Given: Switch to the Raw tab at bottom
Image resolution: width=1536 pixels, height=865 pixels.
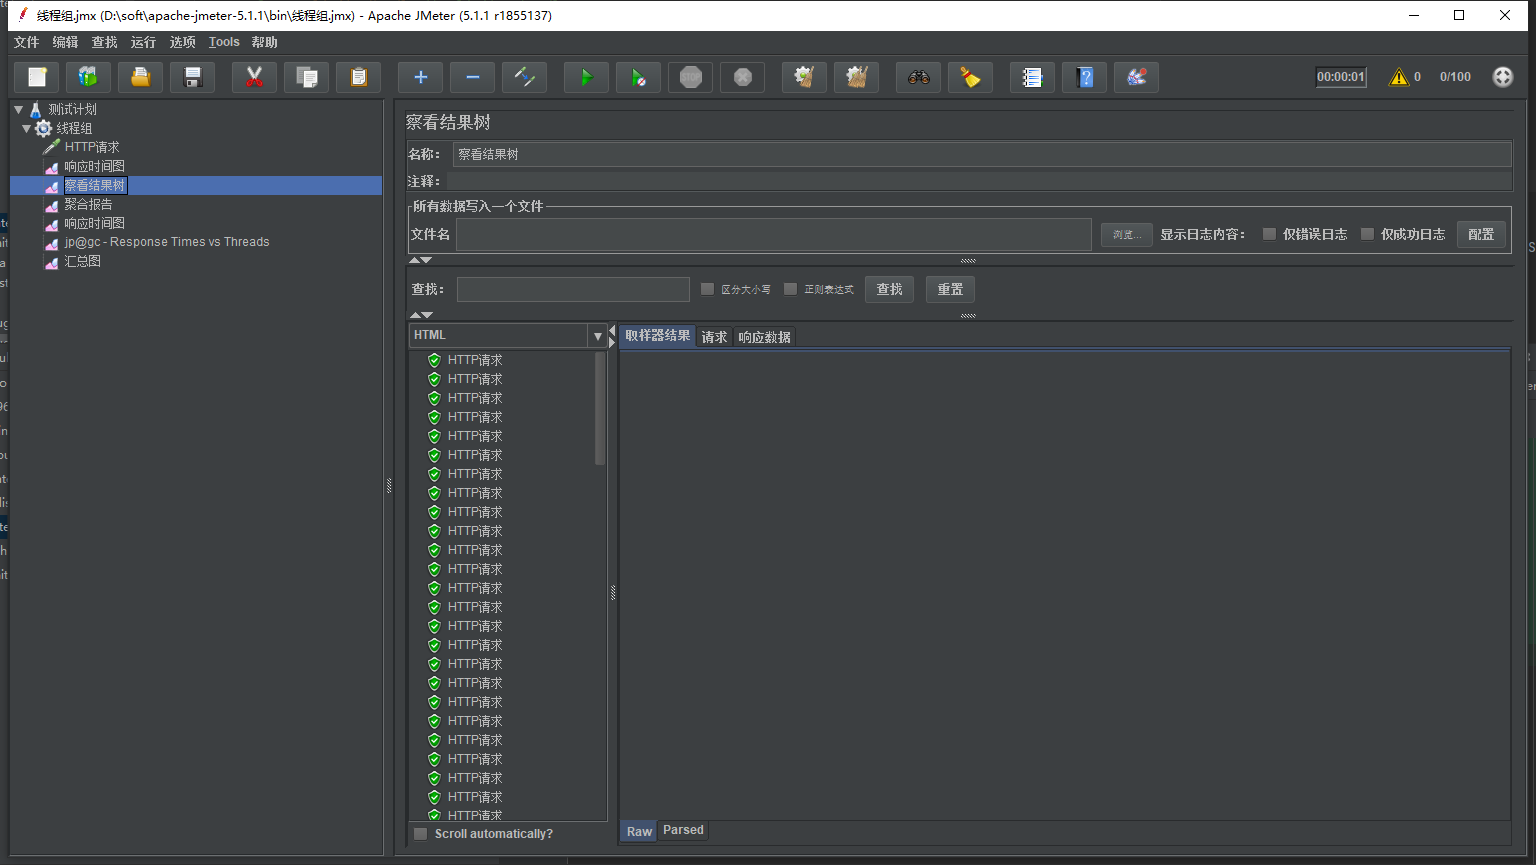Looking at the screenshot, I should (639, 831).
